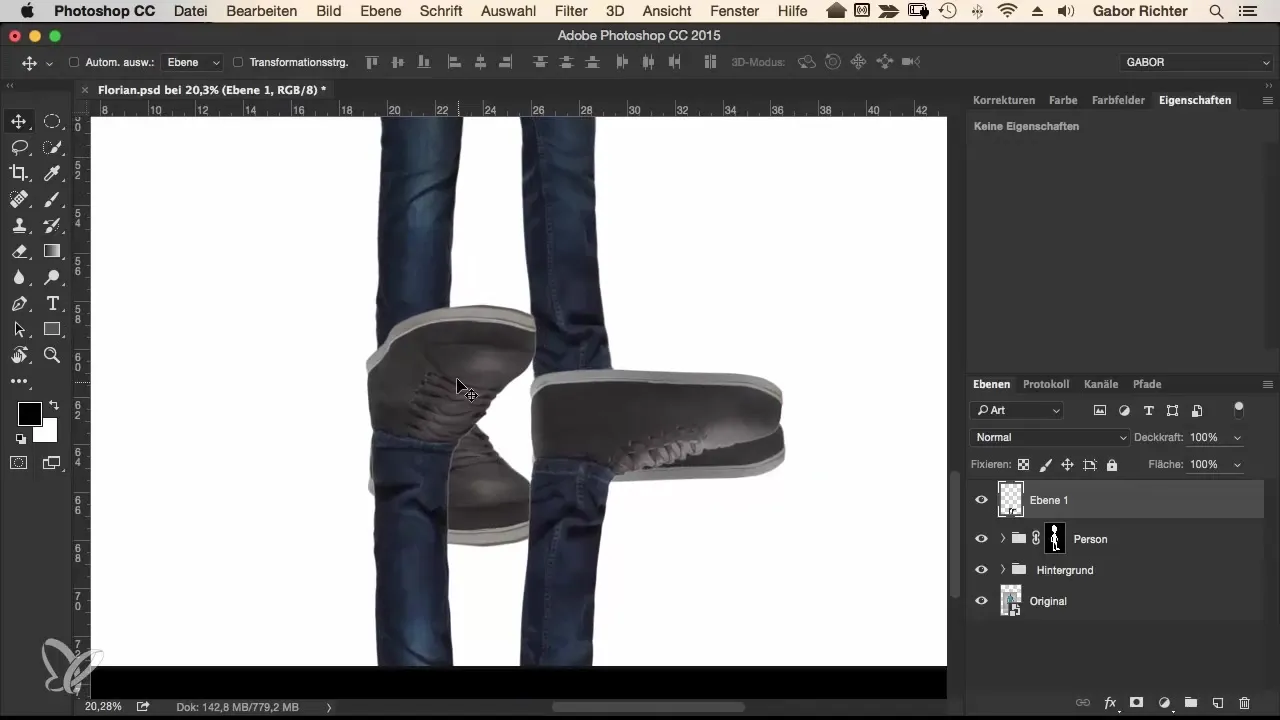The width and height of the screenshot is (1280, 720).
Task: Create a new adjustment layer
Action: coord(1164,703)
